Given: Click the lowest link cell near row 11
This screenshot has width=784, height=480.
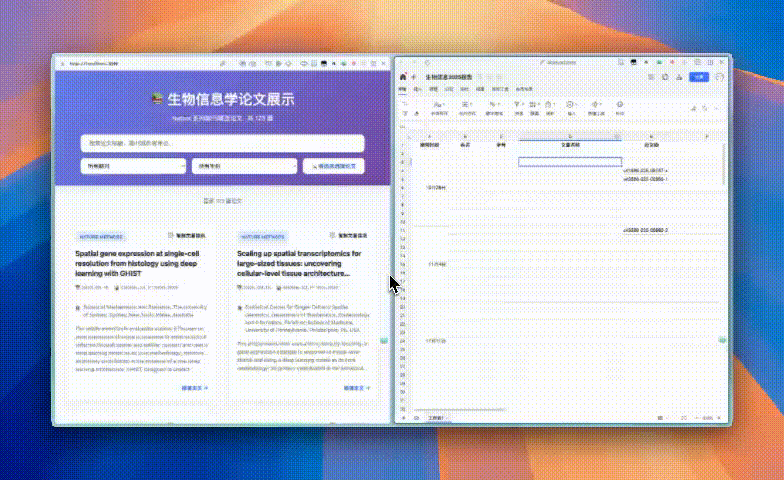Looking at the screenshot, I should (x=646, y=230).
